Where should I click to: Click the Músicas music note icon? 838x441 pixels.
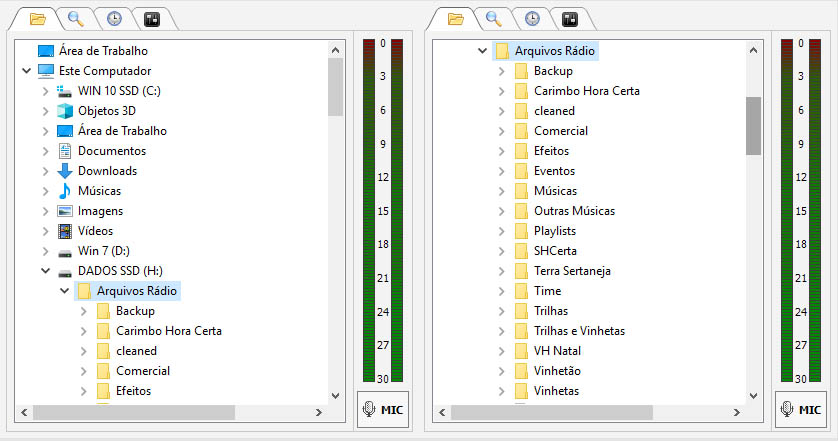[x=65, y=191]
